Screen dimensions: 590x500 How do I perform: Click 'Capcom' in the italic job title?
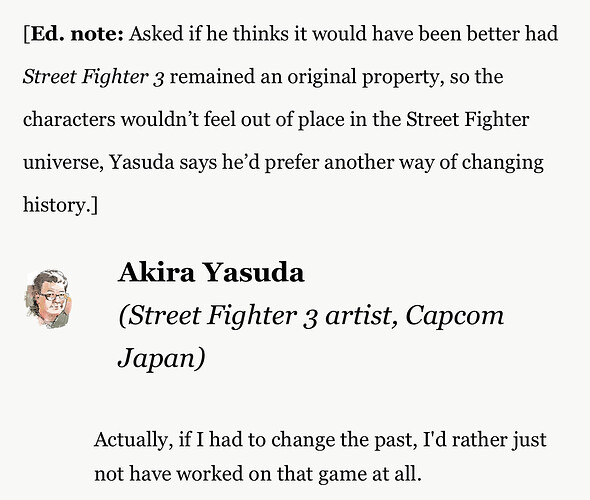[455, 316]
